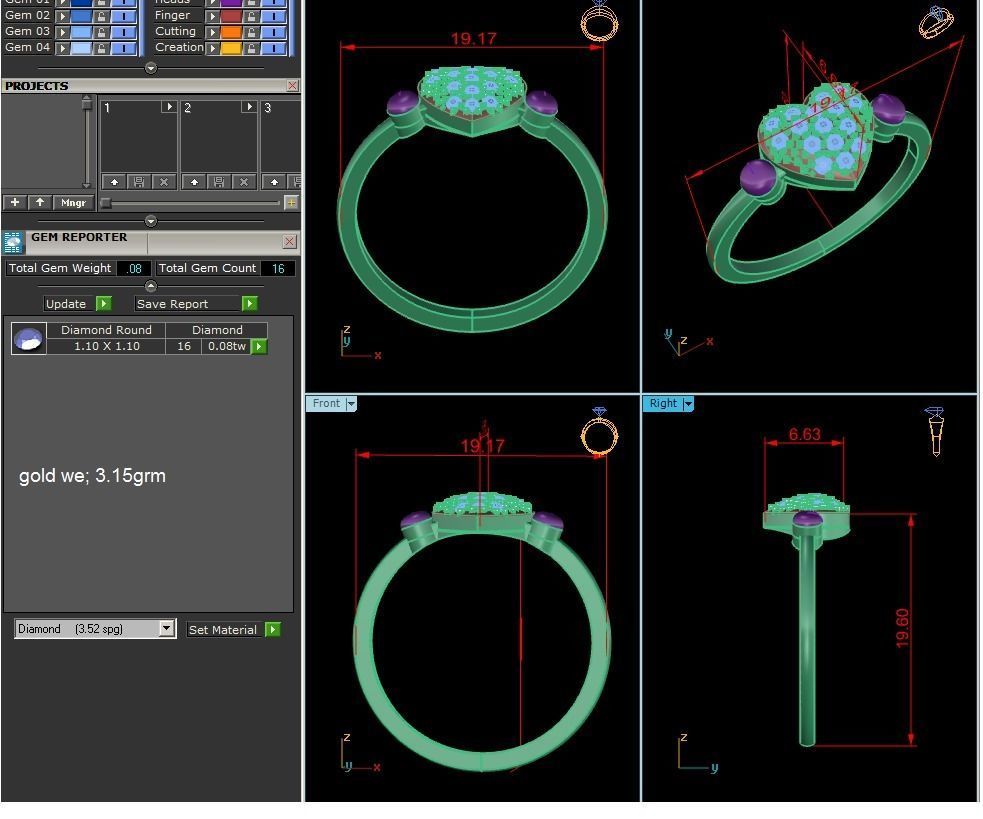Image resolution: width=983 pixels, height=819 pixels.
Task: Click the up-arrow button beside Mngr
Action: [39, 202]
